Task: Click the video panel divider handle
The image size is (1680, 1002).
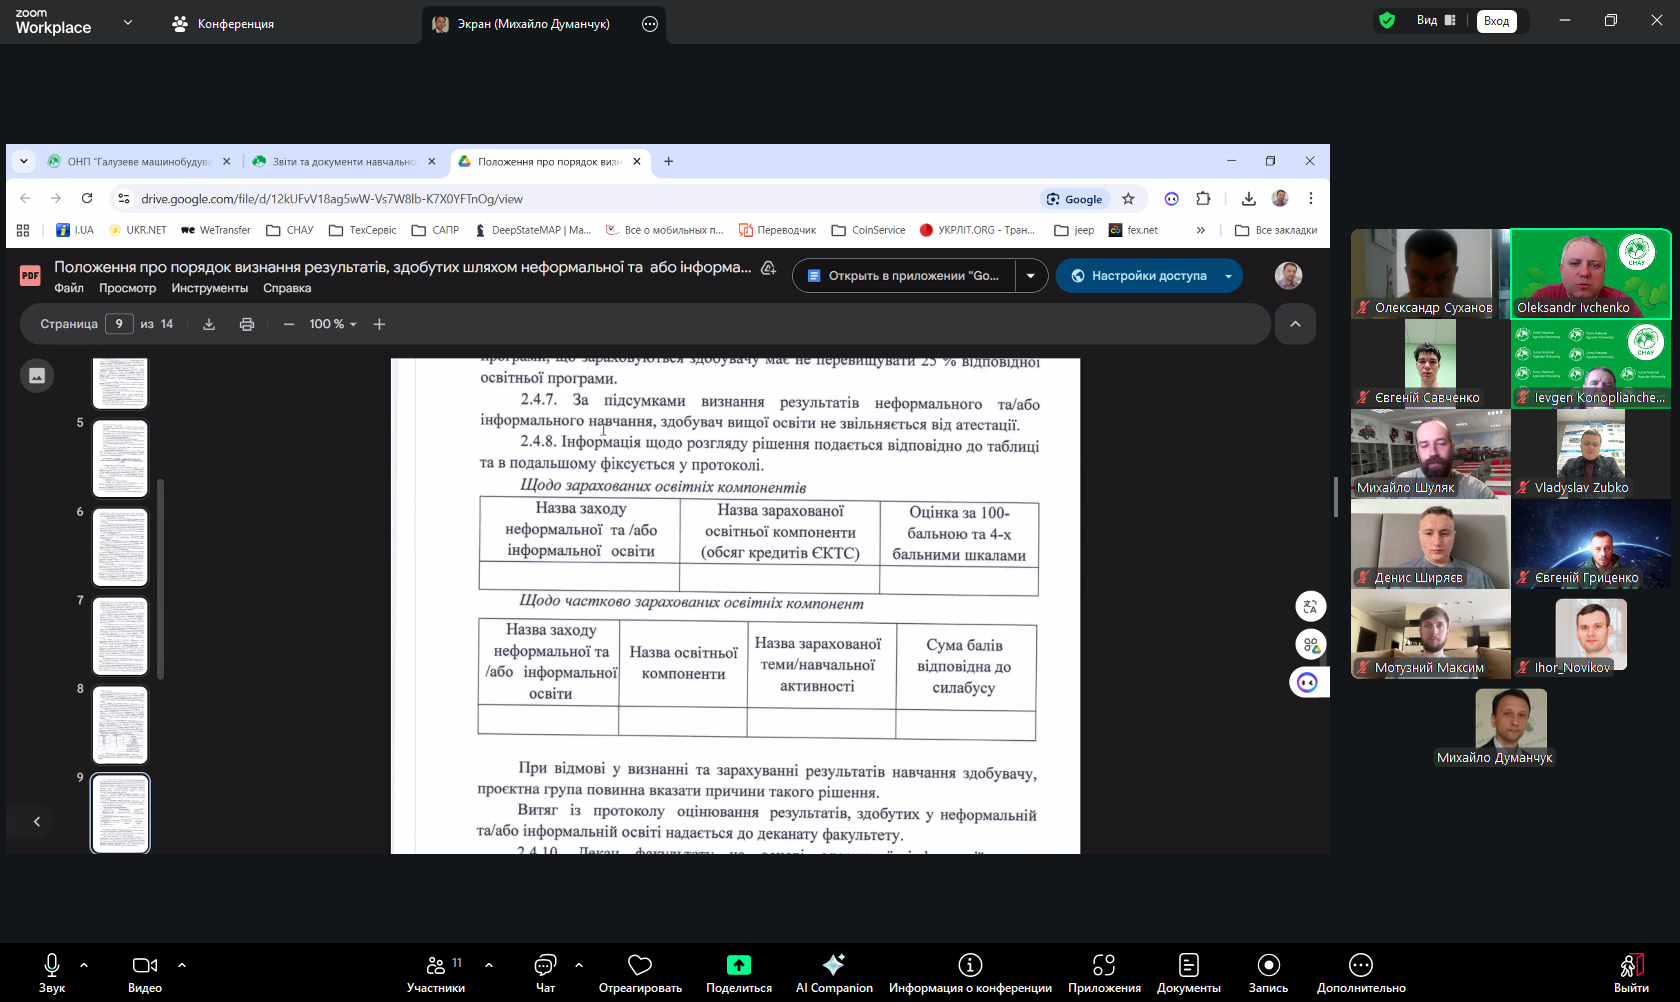Action: [1336, 497]
